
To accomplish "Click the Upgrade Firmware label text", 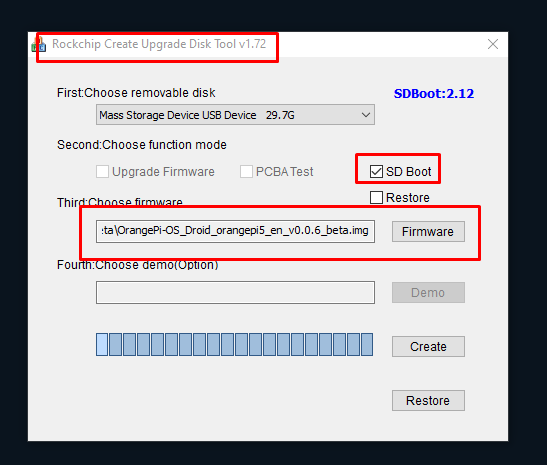I will 163,172.
